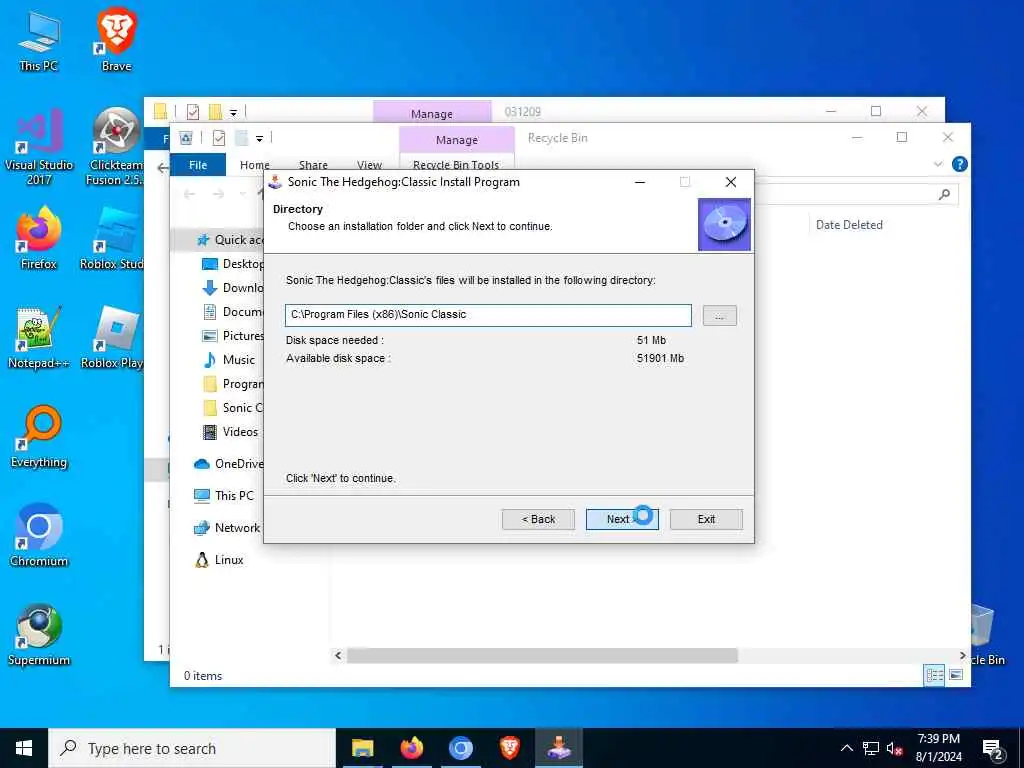Click the taskbar search box
The width and height of the screenshot is (1024, 768).
[192, 748]
